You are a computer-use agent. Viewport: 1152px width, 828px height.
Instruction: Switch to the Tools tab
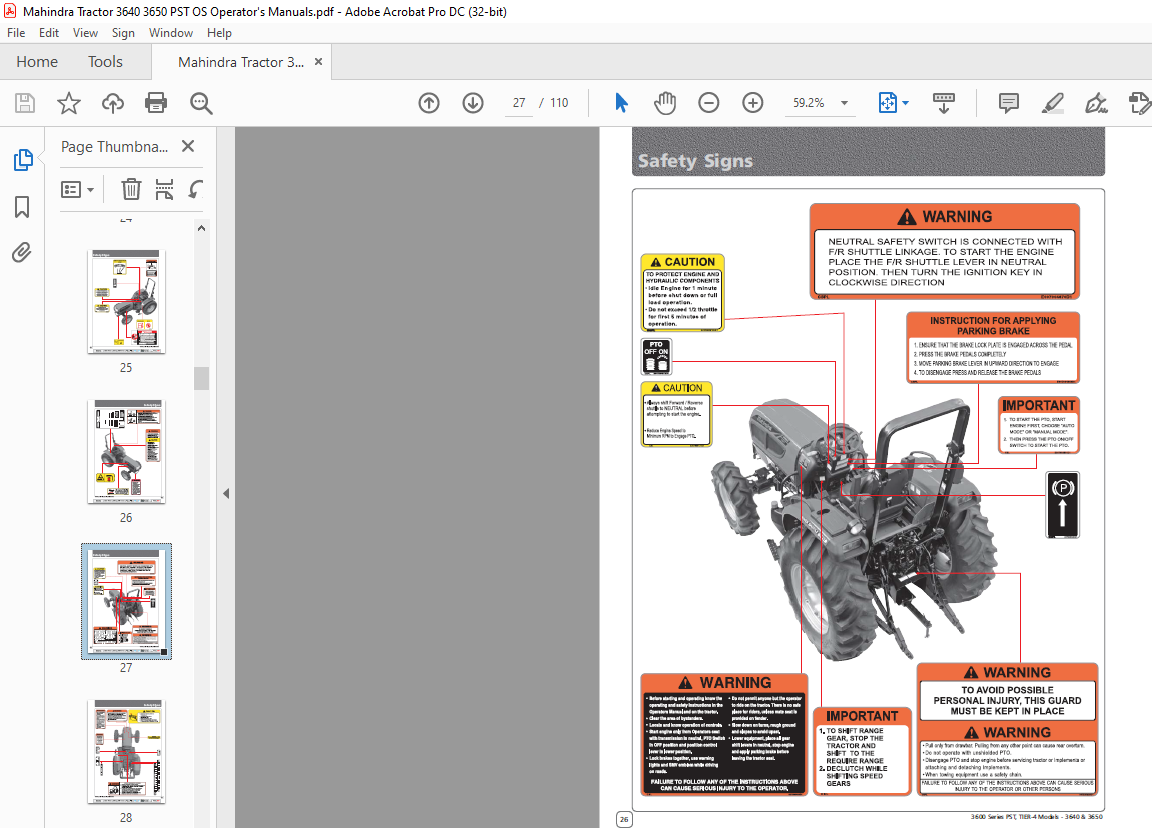tap(105, 62)
